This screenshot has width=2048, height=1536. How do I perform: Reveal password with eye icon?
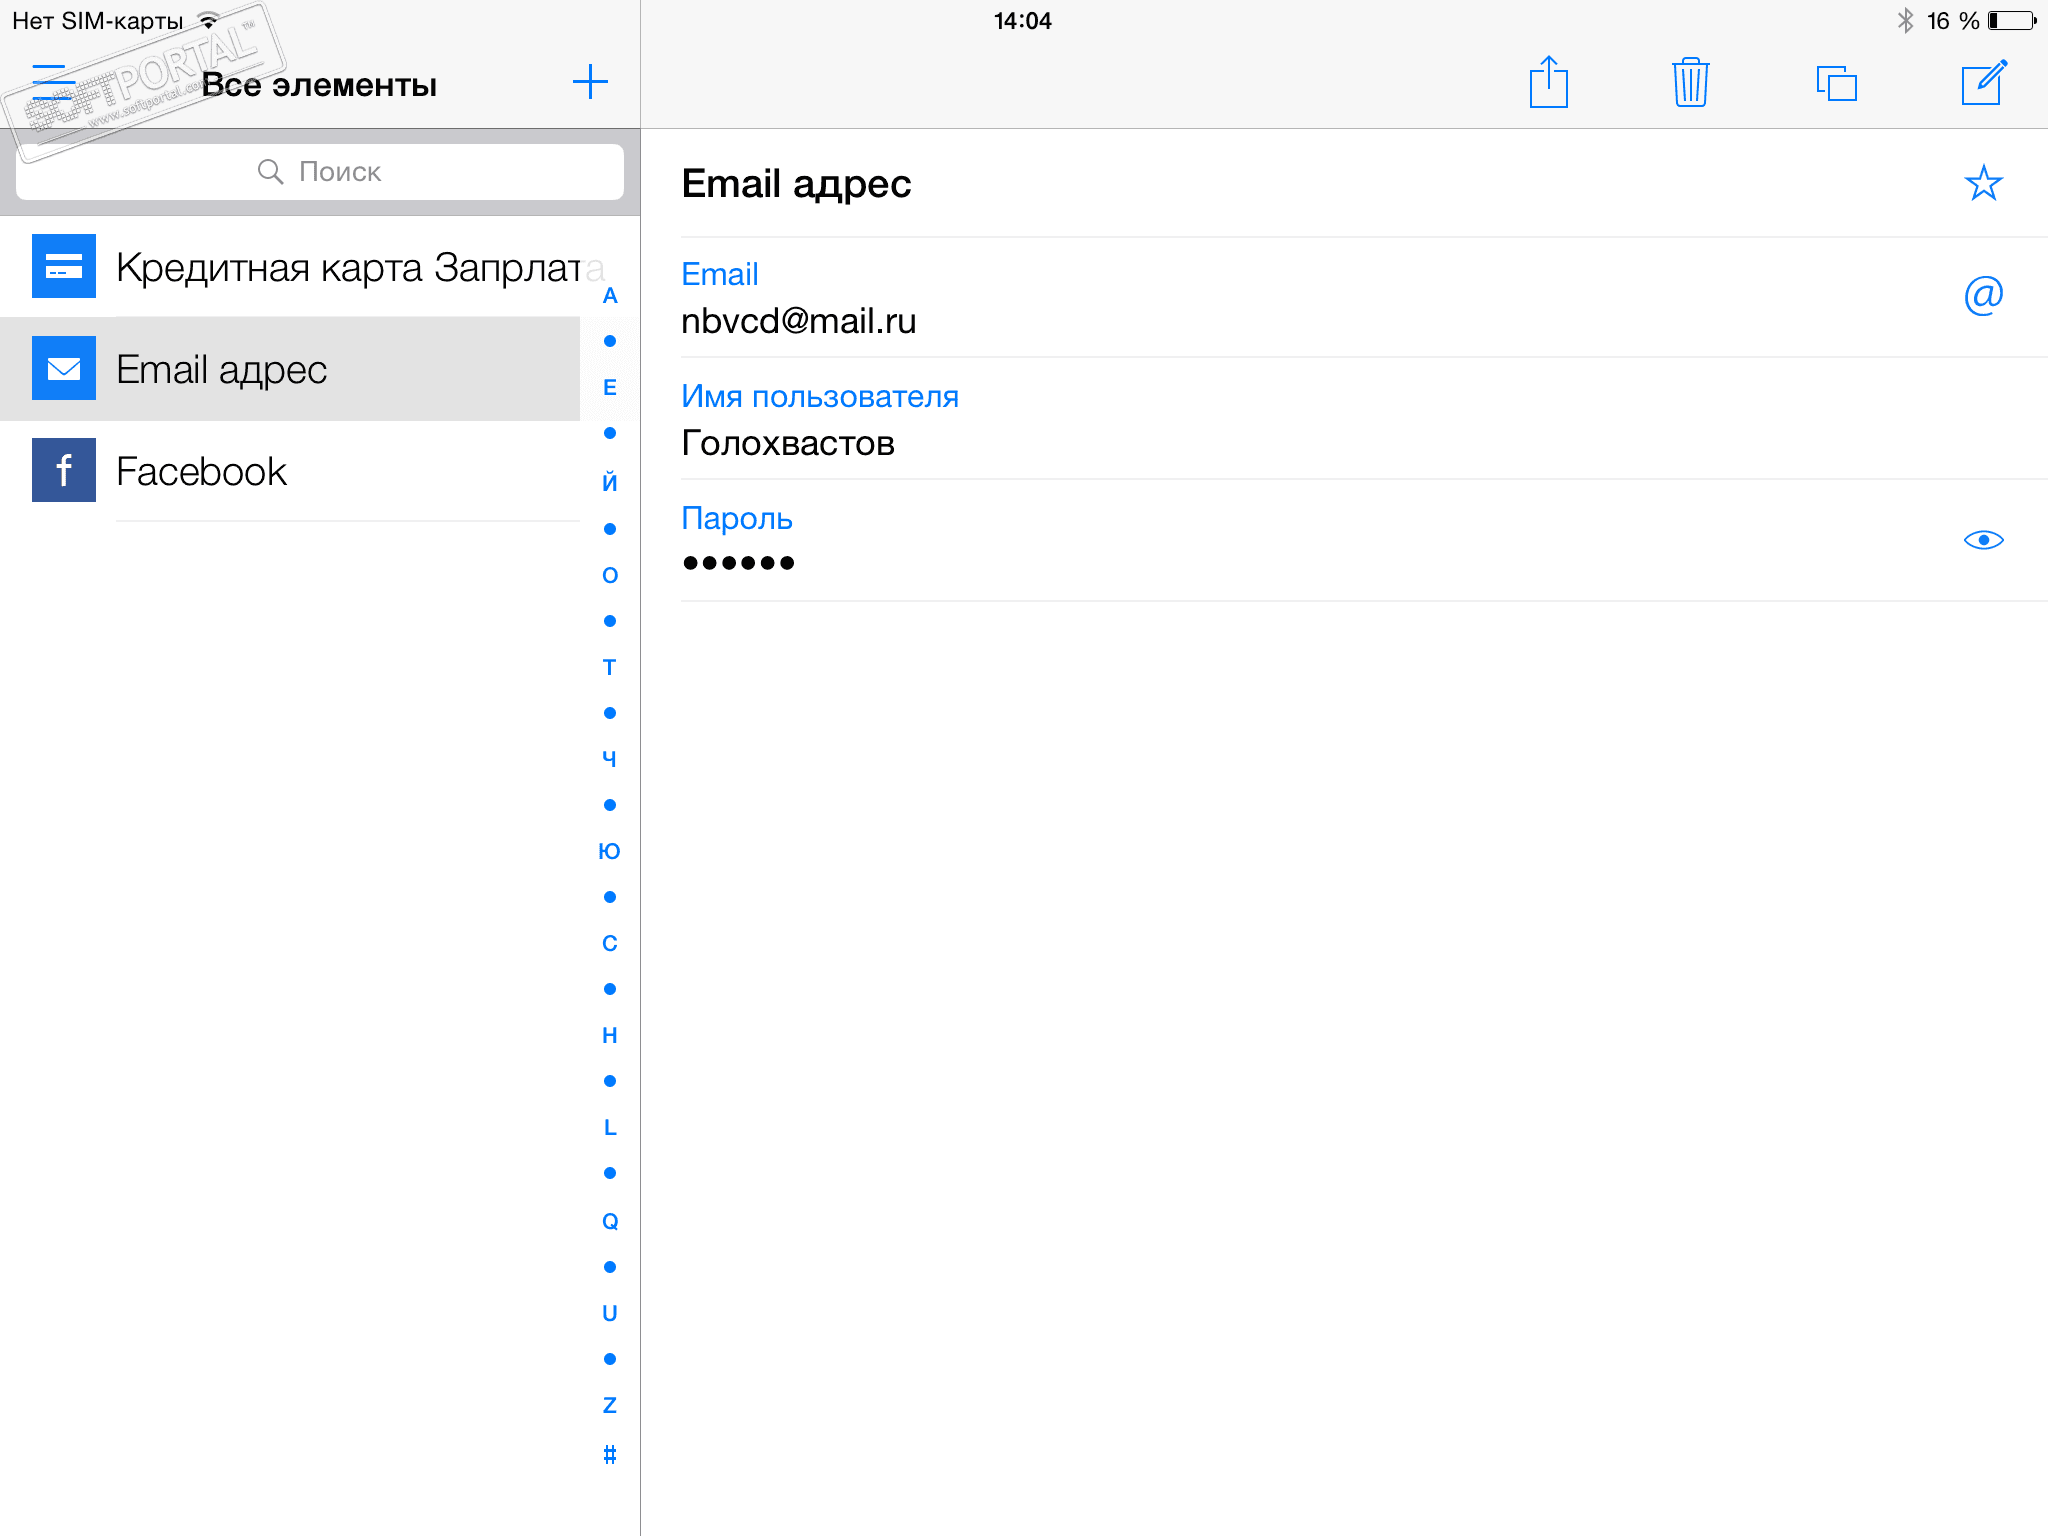1983,540
